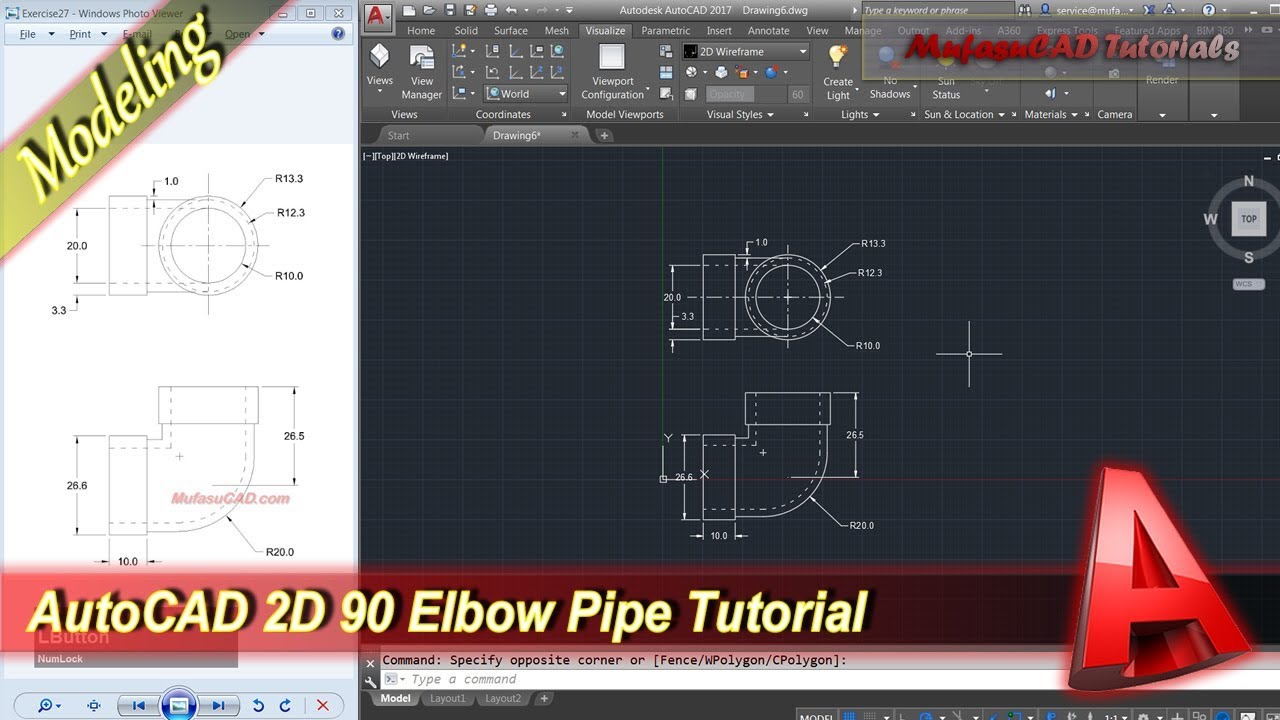The height and width of the screenshot is (720, 1280).
Task: Click the Join viewports icon in Model Viewports
Action: (666, 72)
